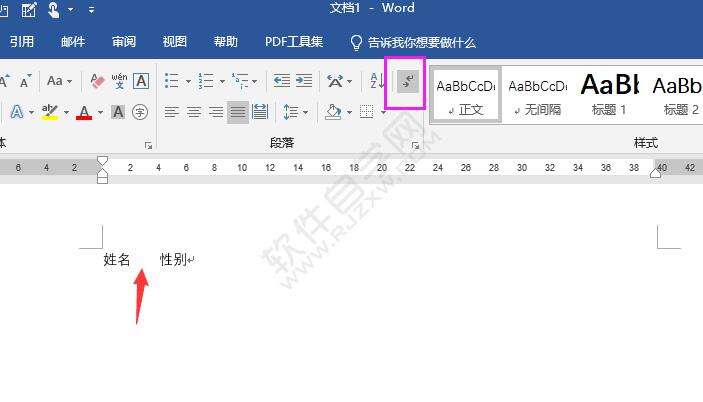Expand the Numbering dropdown arrow
This screenshot has width=703, height=402.
(222, 82)
